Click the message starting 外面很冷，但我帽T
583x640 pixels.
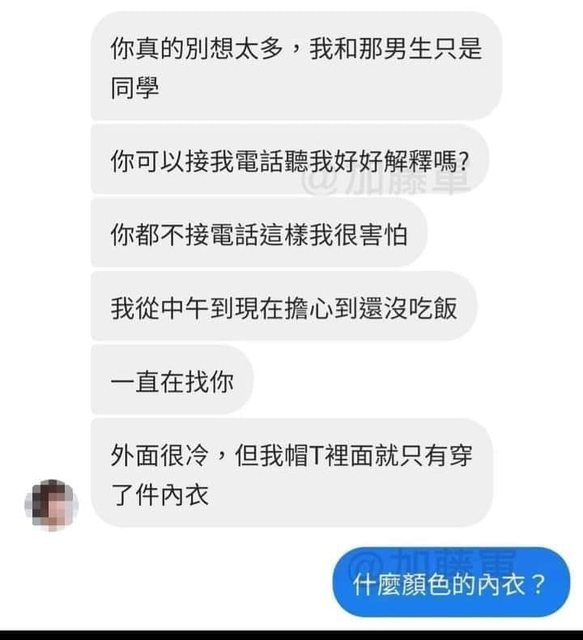click(x=292, y=473)
